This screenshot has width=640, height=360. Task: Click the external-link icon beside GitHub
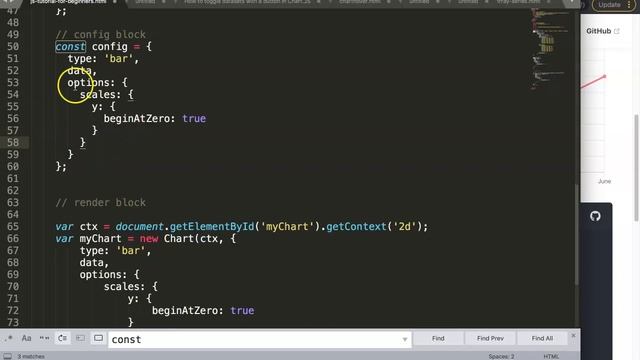(617, 31)
